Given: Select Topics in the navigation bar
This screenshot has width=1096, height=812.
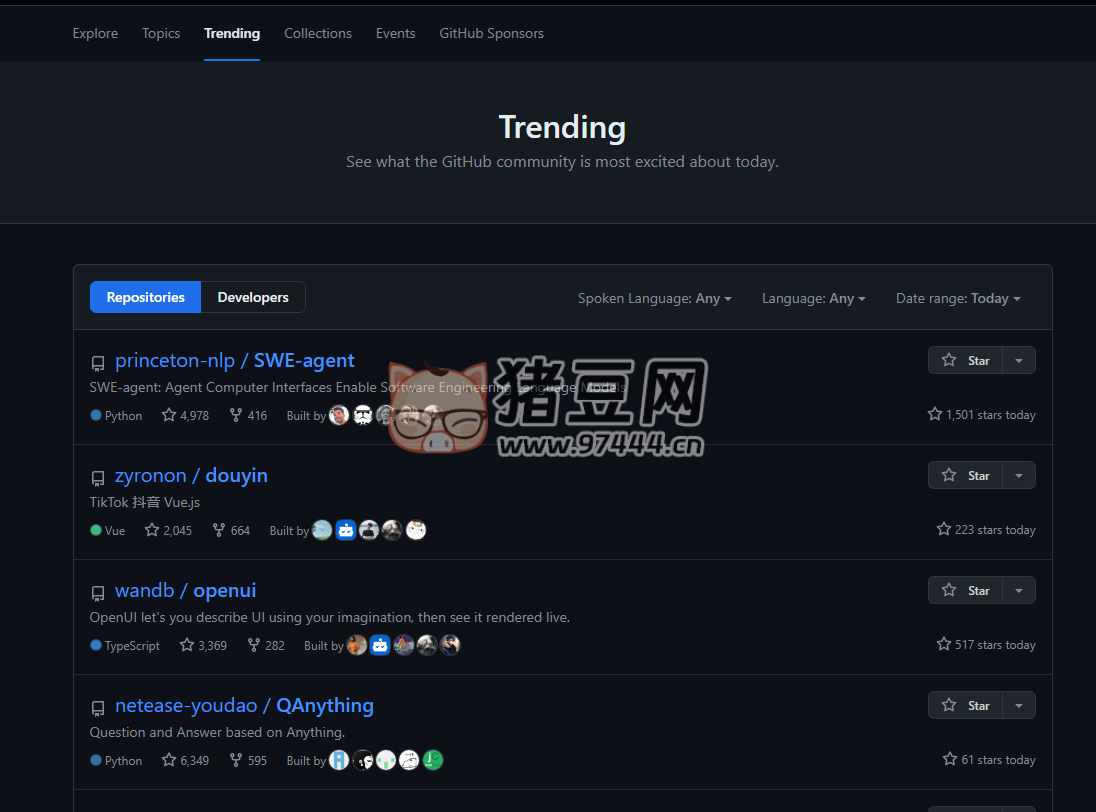Looking at the screenshot, I should coord(161,33).
